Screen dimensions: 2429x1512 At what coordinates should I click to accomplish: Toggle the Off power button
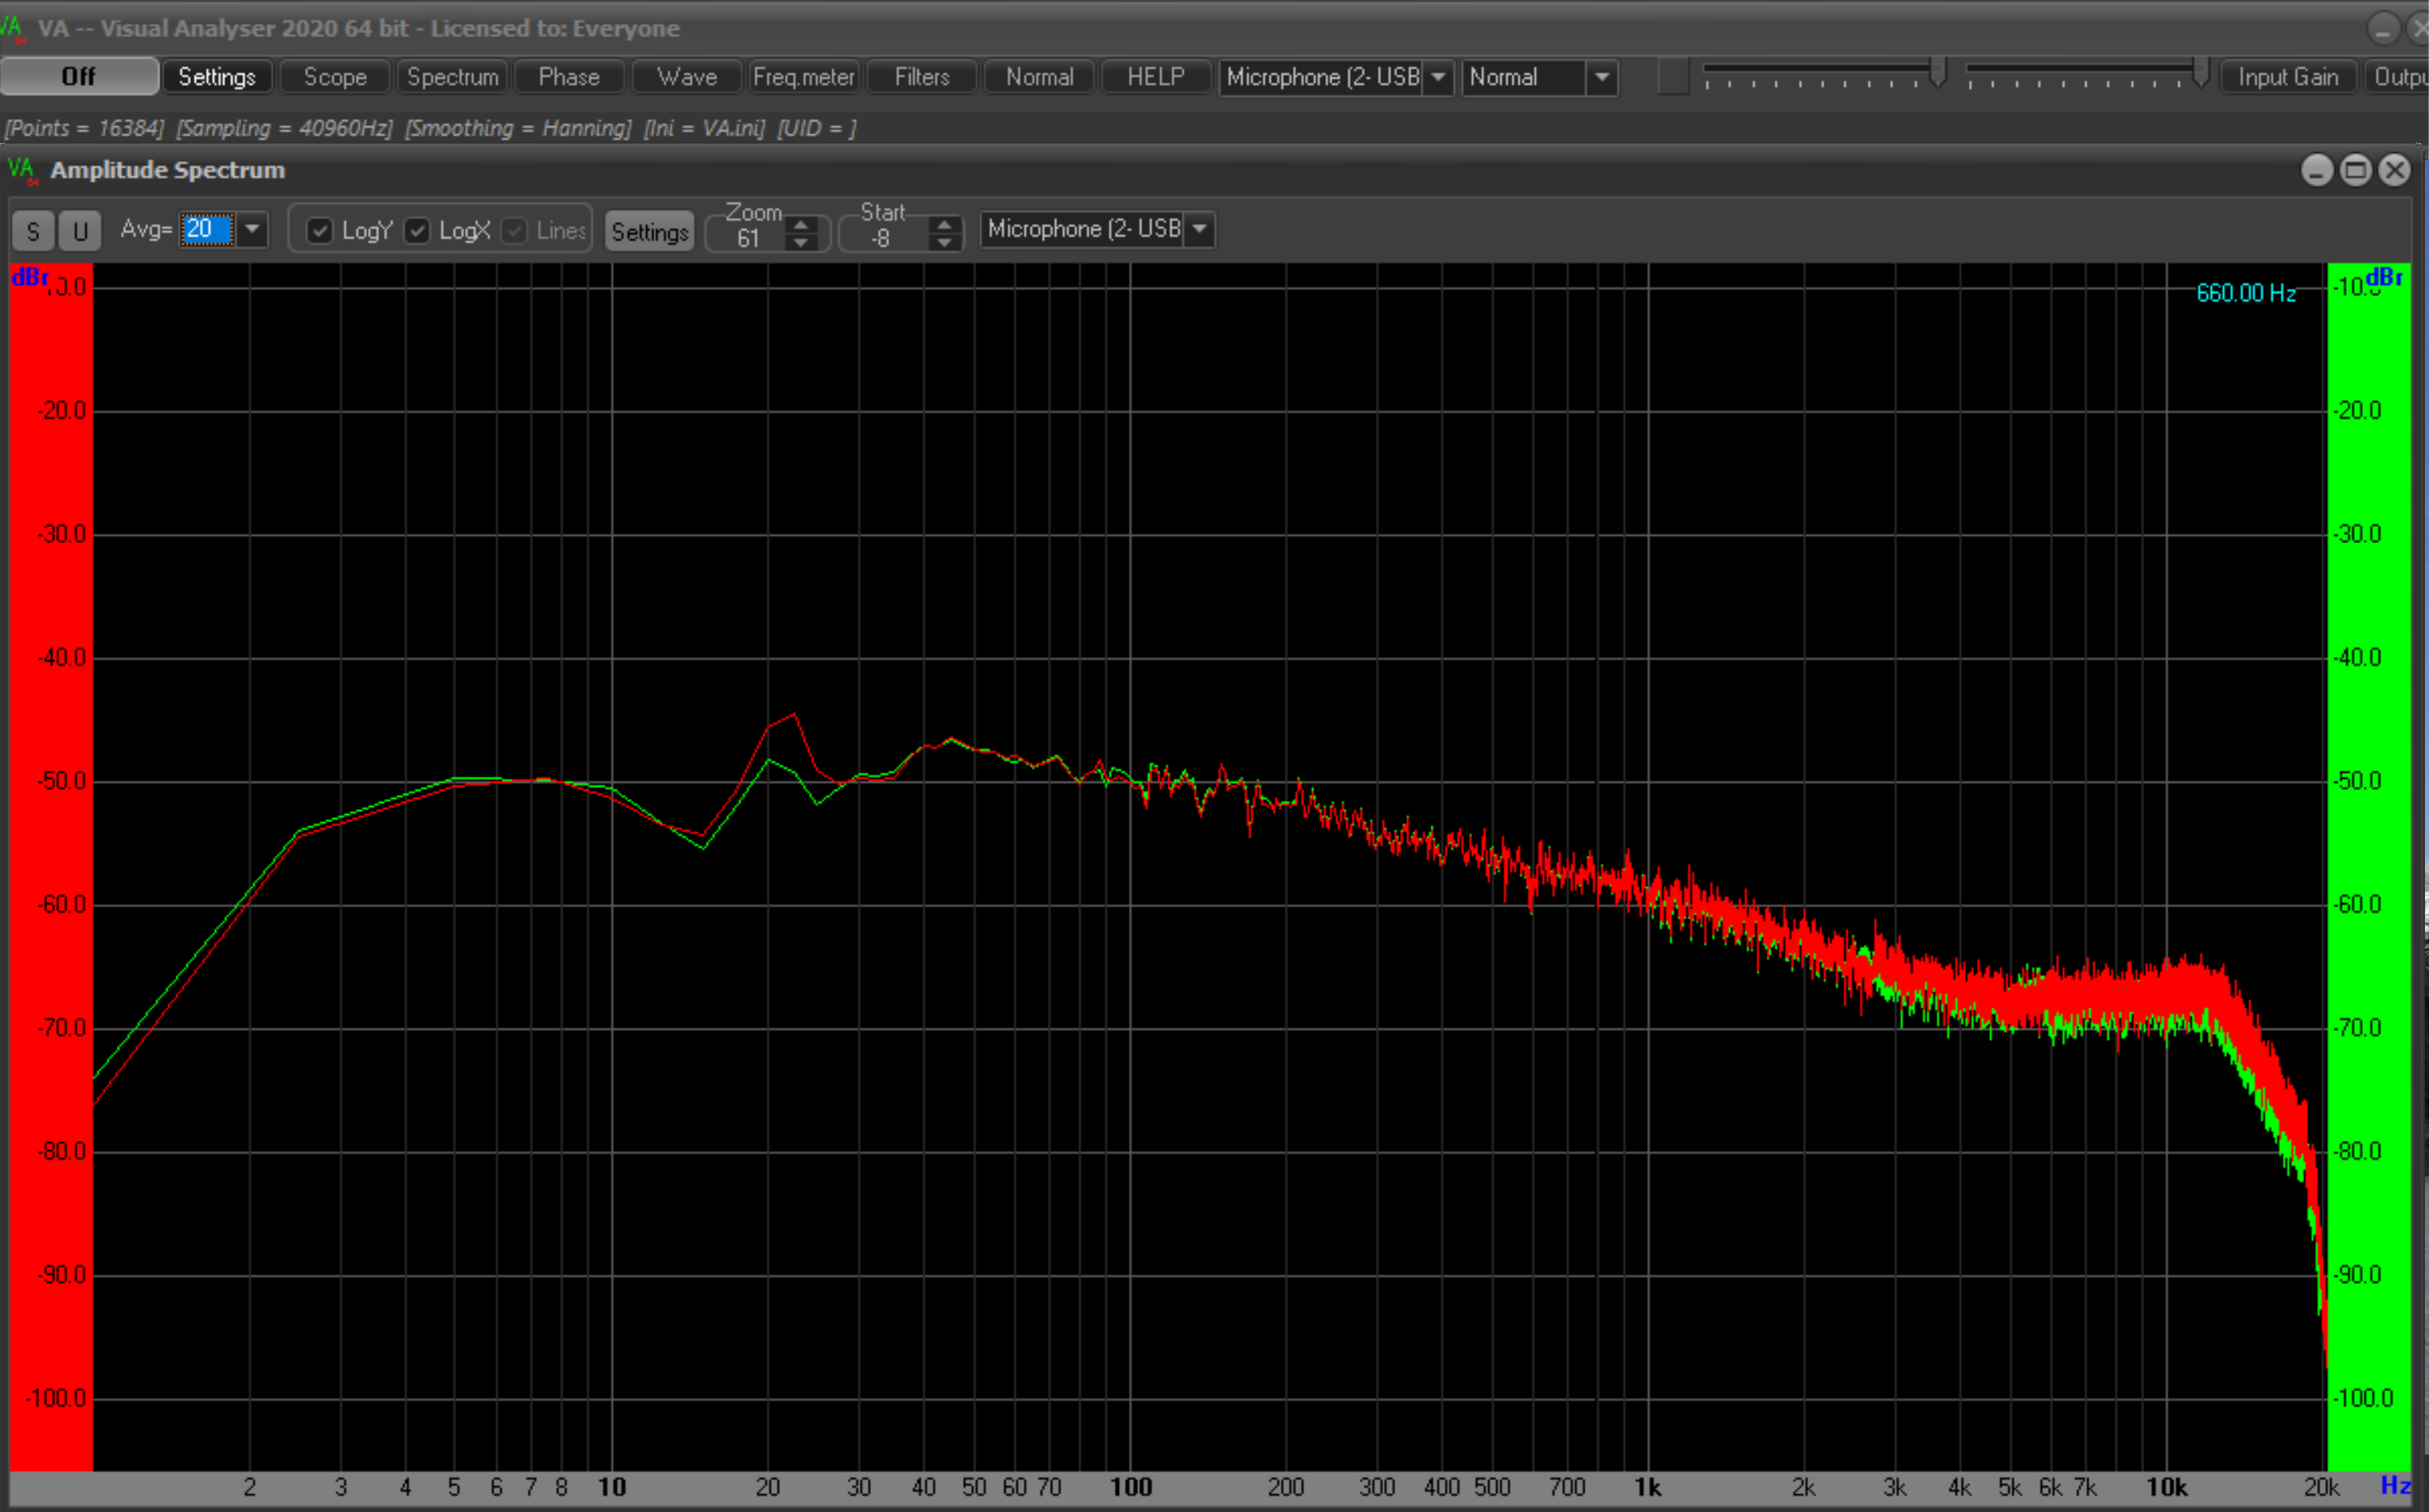(x=79, y=76)
